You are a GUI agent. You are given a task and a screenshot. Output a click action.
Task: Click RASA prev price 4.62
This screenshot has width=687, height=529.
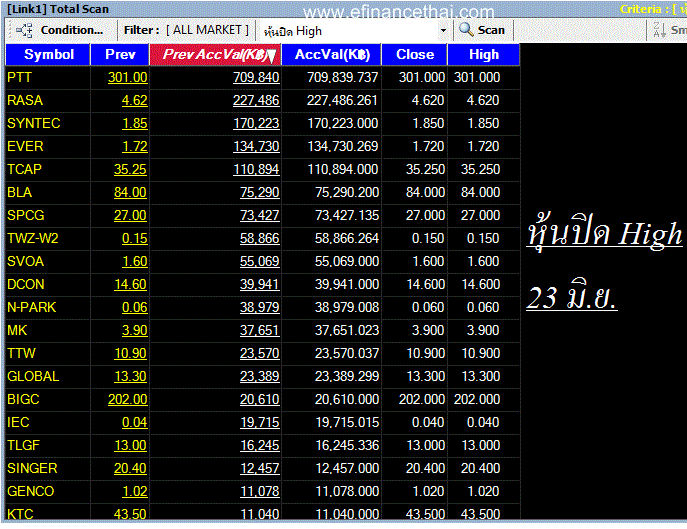point(135,100)
